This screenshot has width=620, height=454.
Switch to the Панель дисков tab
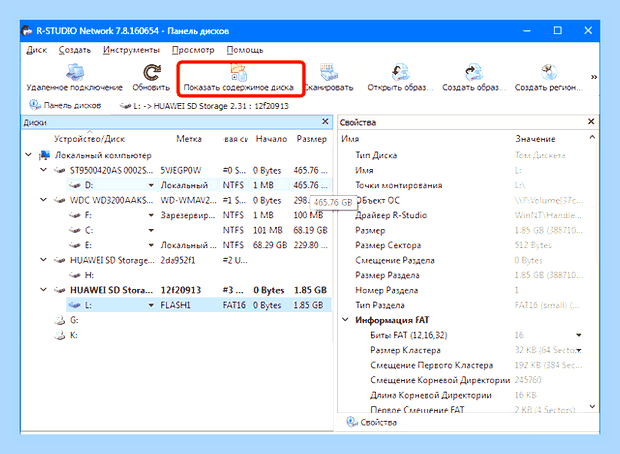65,105
